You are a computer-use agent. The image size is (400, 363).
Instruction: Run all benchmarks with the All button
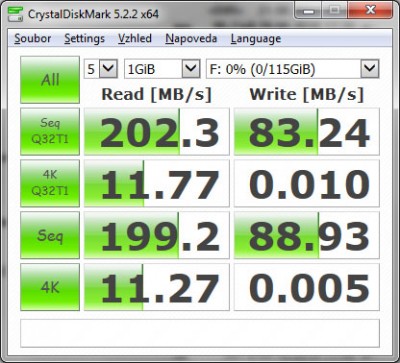(50, 80)
